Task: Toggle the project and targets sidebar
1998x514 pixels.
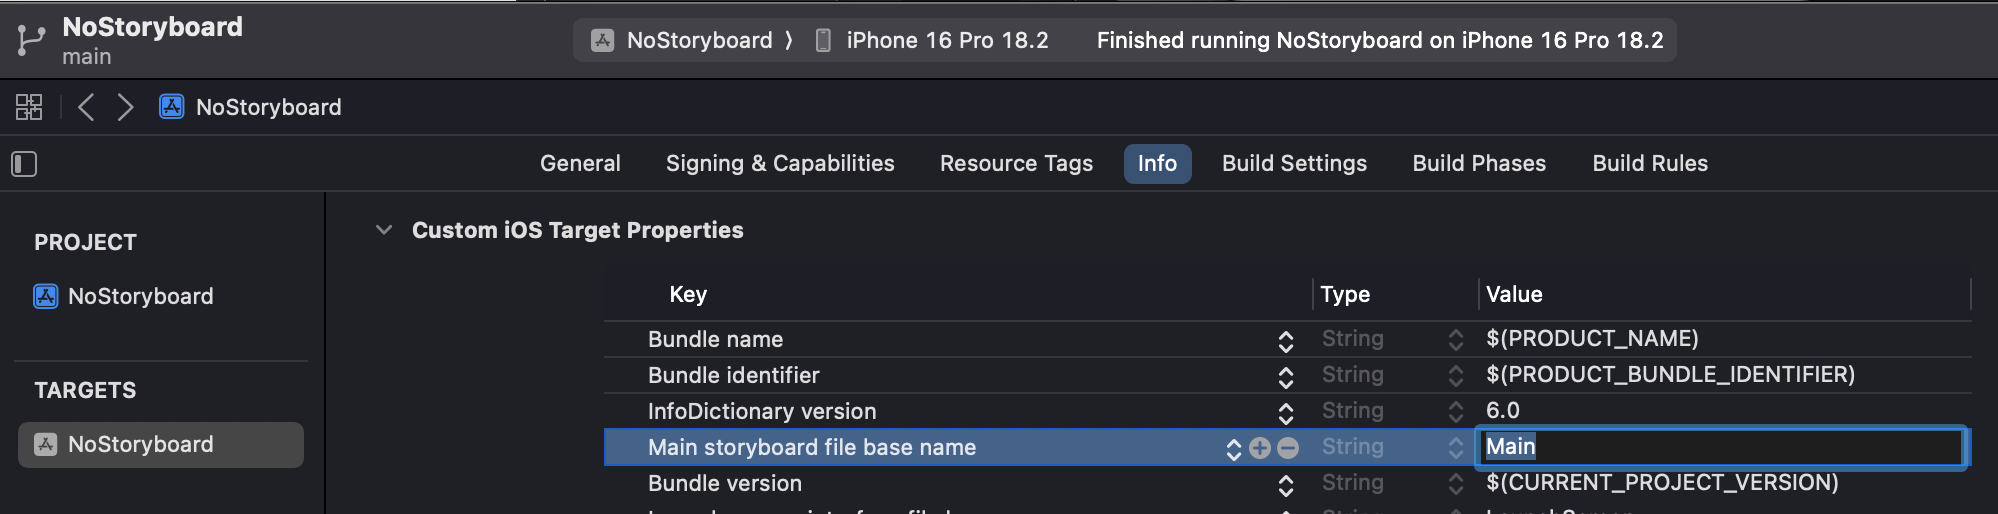Action: pos(24,164)
